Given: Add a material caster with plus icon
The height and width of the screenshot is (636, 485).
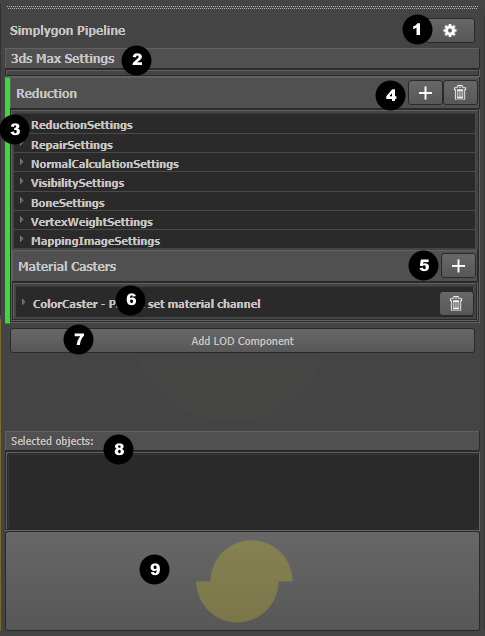Looking at the screenshot, I should 458,266.
